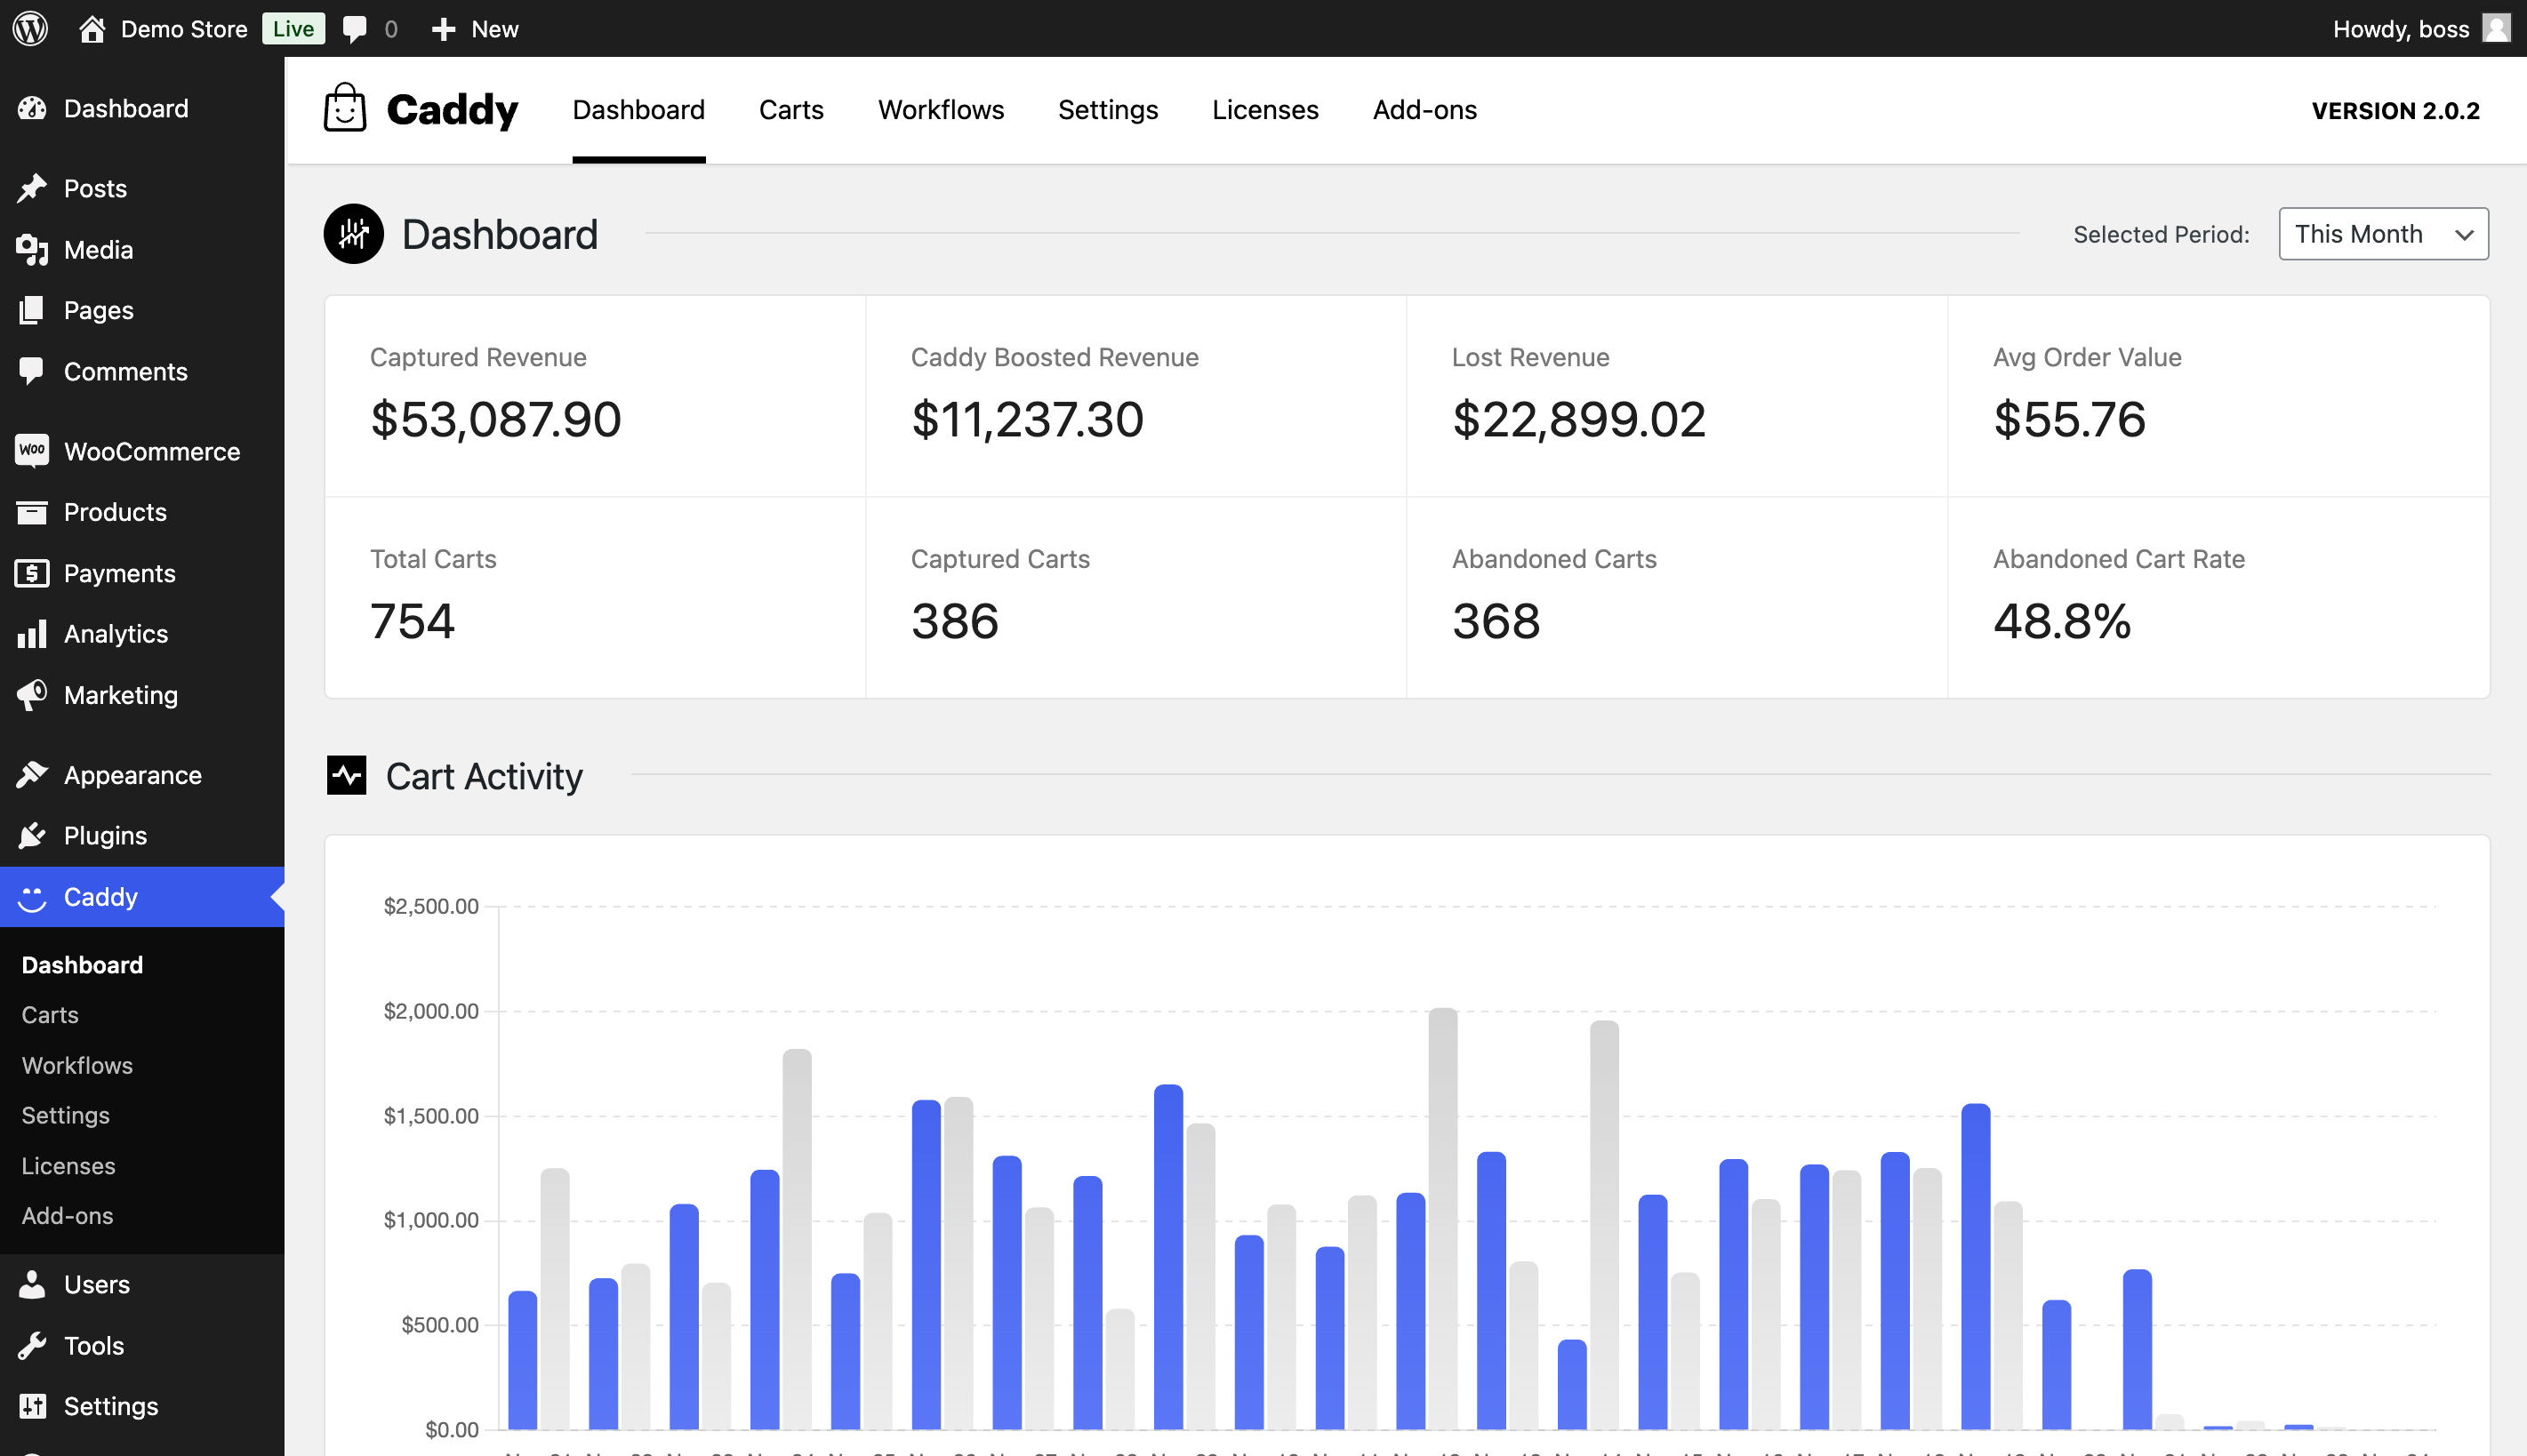The image size is (2527, 1456).
Task: Click the Appearance paintbrush icon
Action: (32, 774)
